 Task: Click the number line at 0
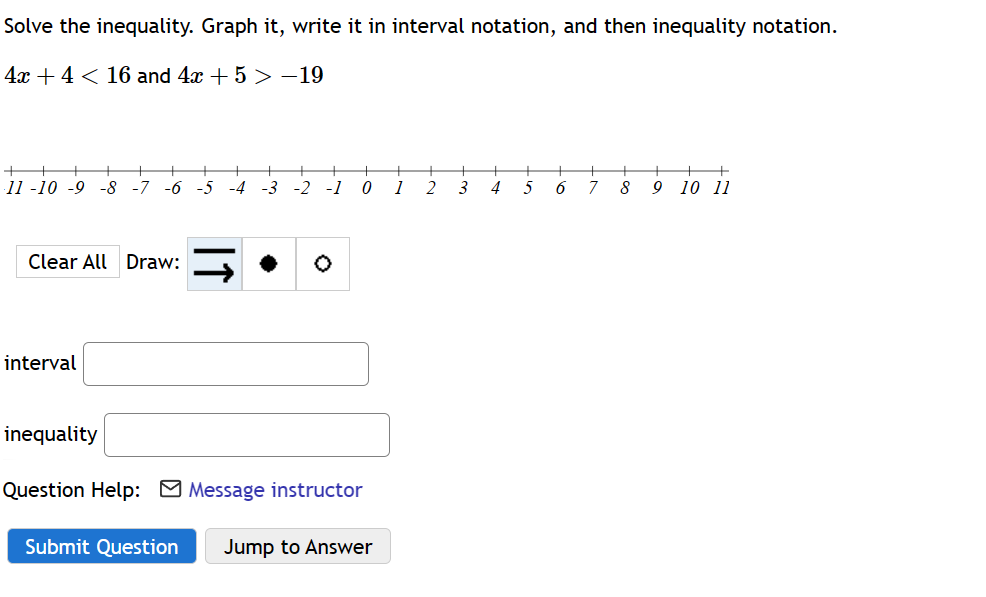click(x=366, y=170)
